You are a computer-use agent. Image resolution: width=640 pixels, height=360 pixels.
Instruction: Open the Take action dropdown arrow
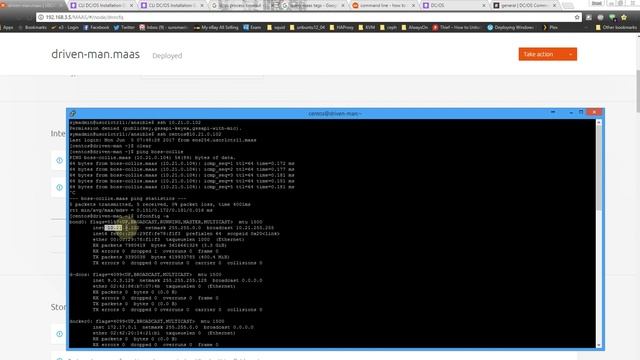click(x=571, y=54)
